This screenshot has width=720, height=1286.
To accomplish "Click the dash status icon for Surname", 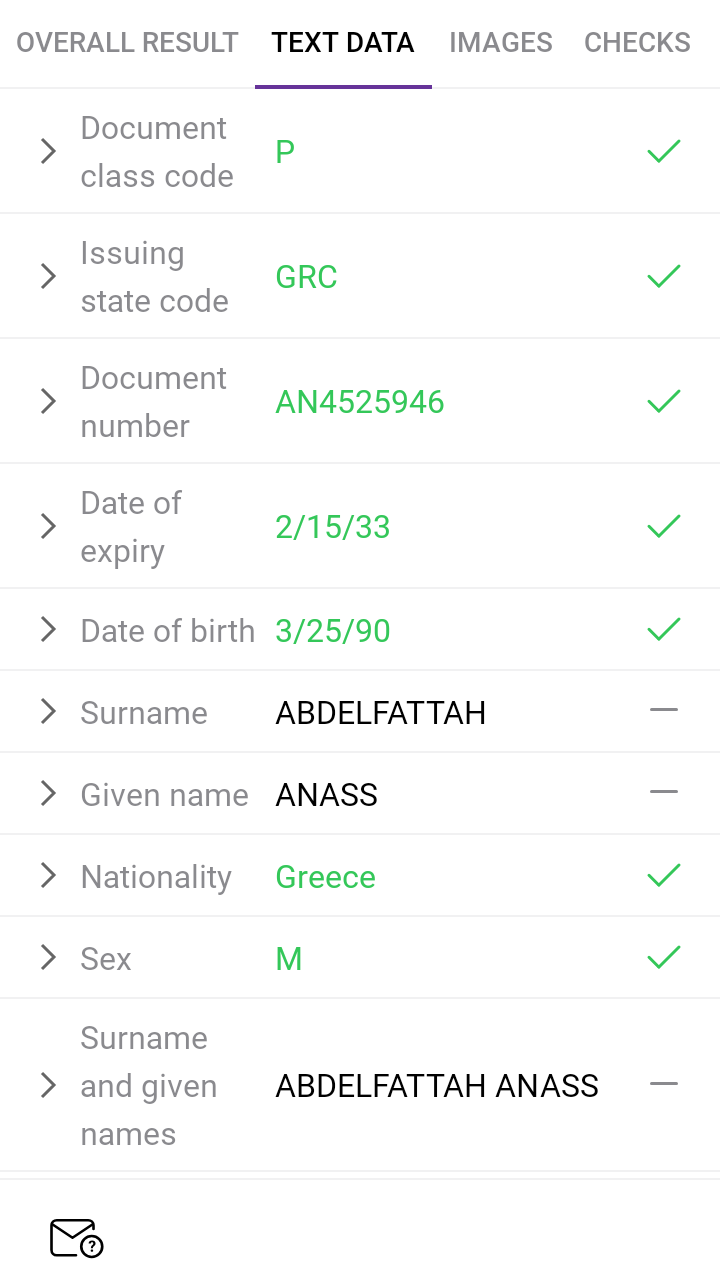I will [x=663, y=711].
